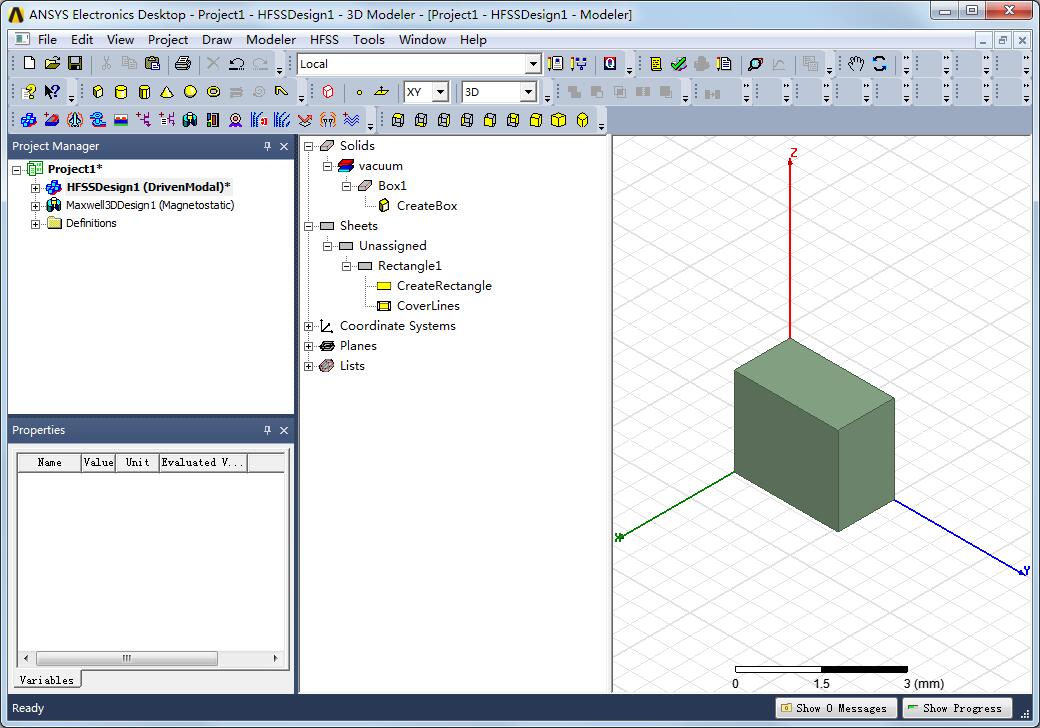The image size is (1040, 728).
Task: Click the Properties scrollbar right arrow
Action: click(275, 658)
